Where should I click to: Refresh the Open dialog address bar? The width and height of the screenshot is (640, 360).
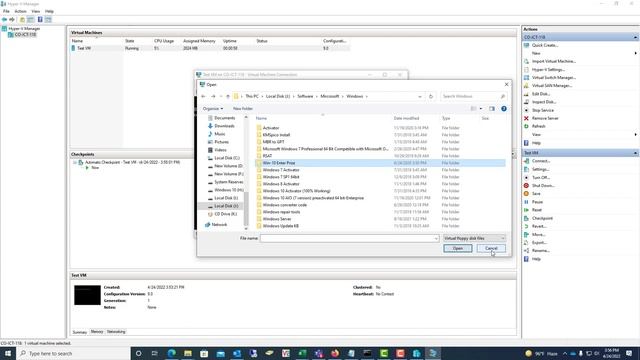[x=431, y=96]
